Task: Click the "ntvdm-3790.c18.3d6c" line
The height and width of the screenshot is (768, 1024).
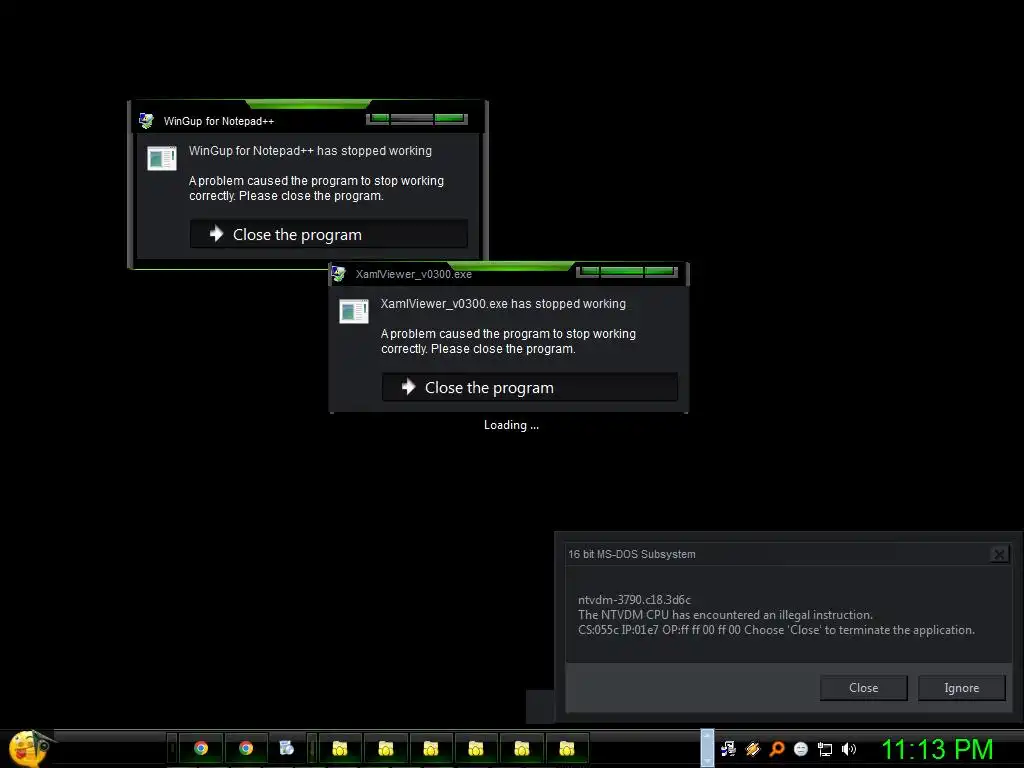Action: point(634,600)
